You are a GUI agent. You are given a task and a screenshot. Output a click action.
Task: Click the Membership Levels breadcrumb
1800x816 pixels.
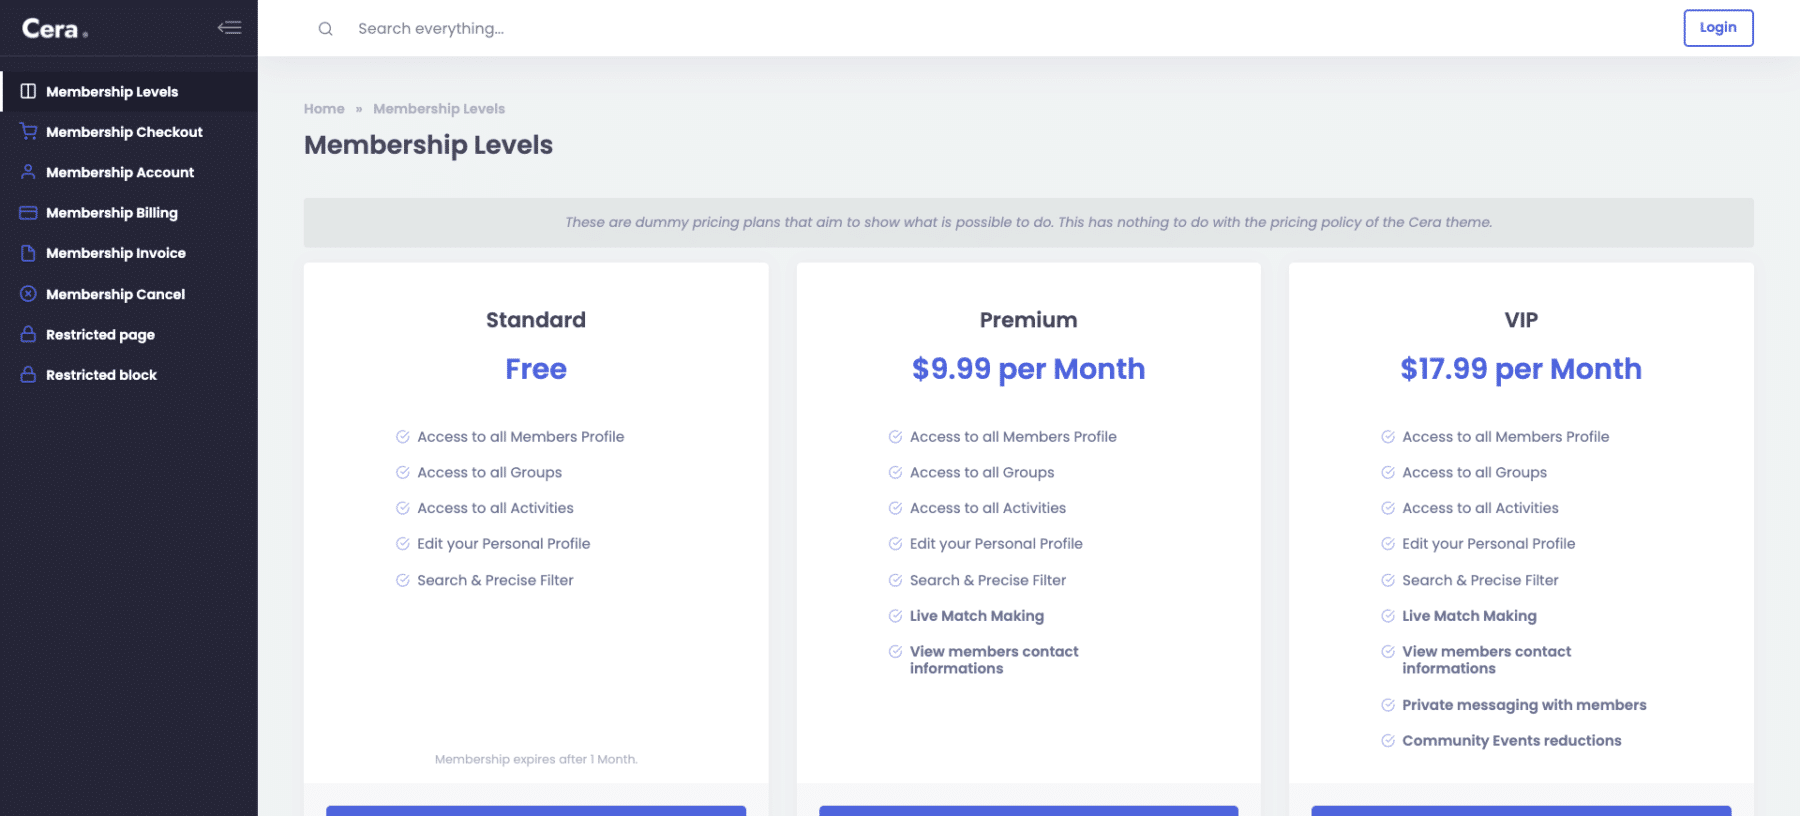pos(439,108)
